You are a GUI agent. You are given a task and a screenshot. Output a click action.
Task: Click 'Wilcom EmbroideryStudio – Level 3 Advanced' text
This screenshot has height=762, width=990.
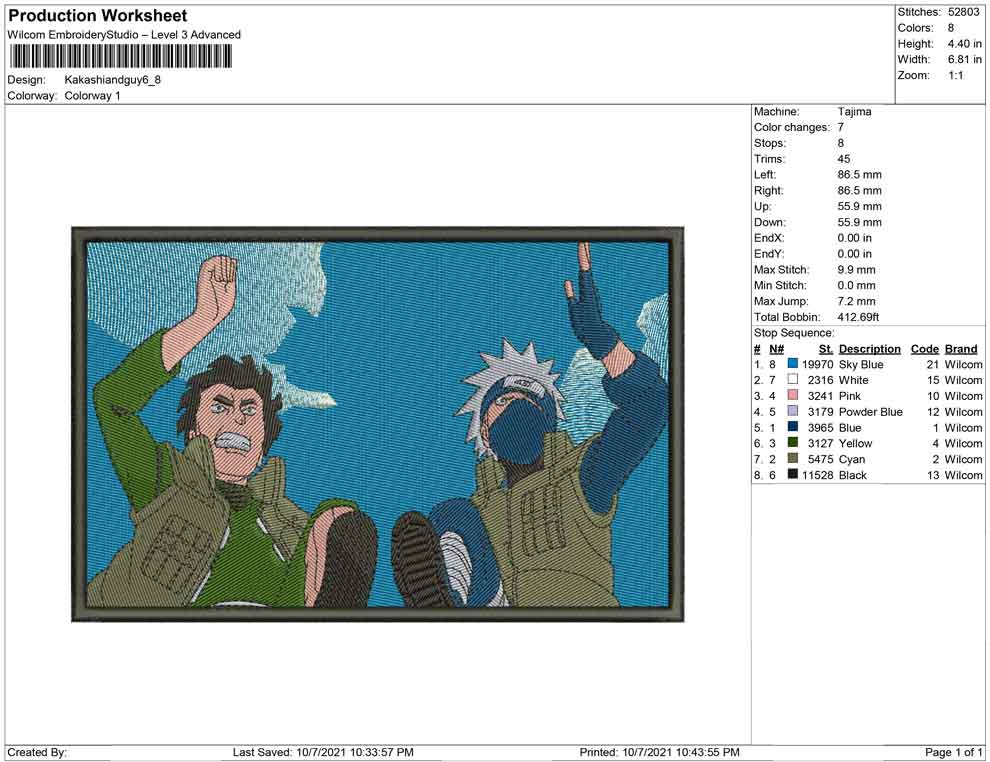click(x=124, y=35)
